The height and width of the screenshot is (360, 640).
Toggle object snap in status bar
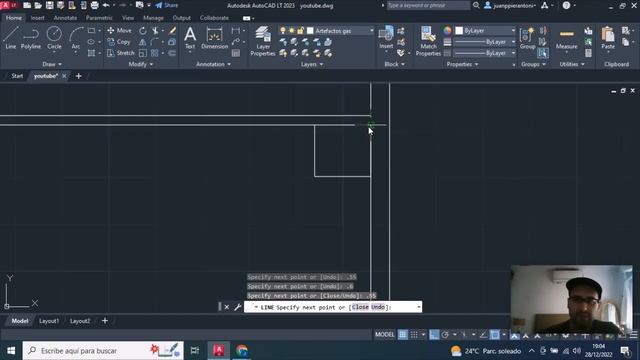pos(495,335)
